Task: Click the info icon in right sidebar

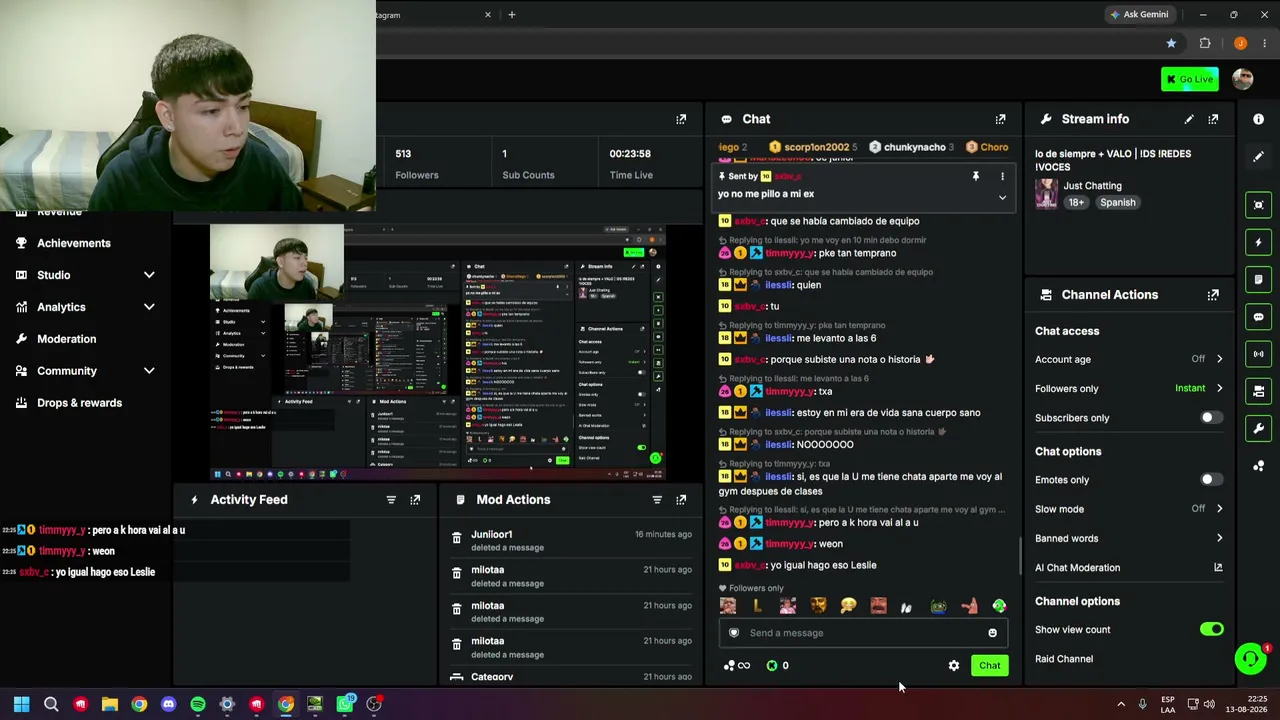Action: (1259, 119)
